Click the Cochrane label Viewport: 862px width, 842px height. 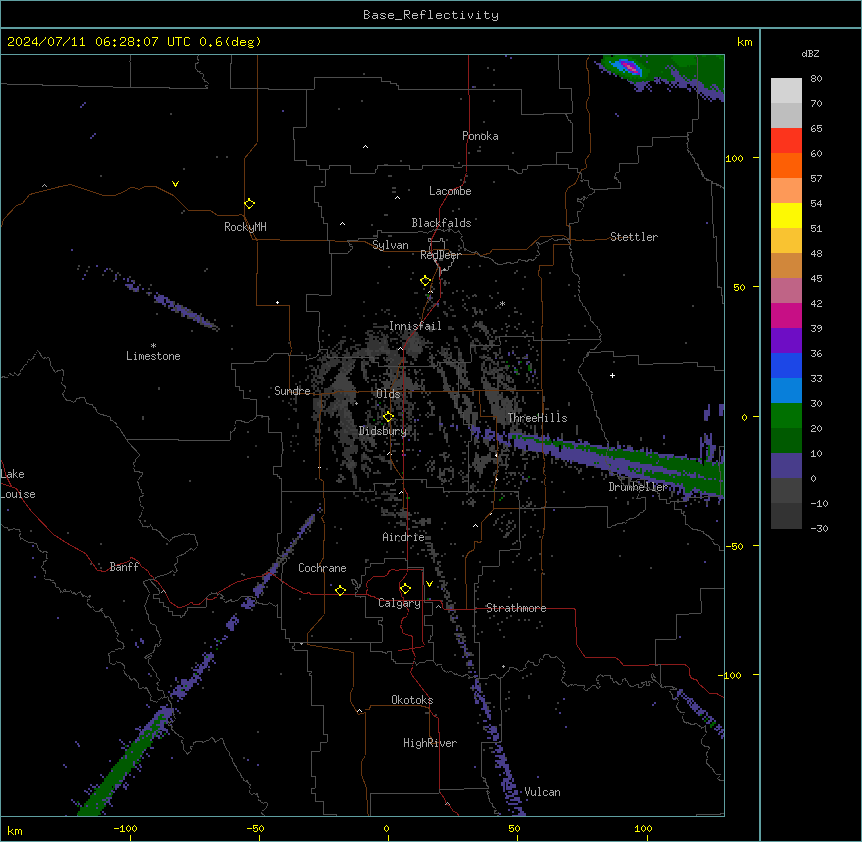[x=322, y=568]
